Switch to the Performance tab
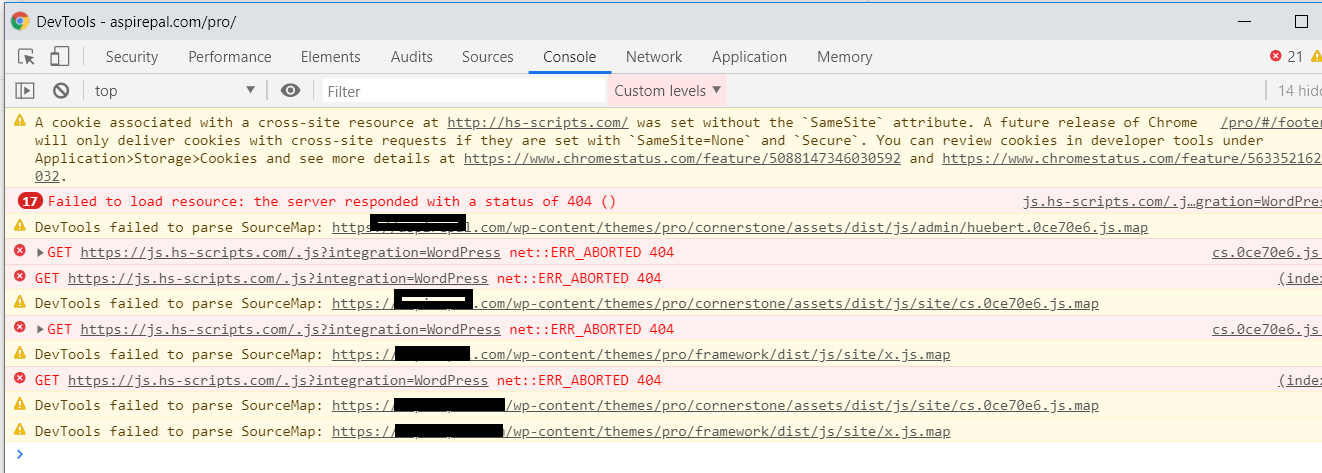The width and height of the screenshot is (1322, 473). coord(230,57)
